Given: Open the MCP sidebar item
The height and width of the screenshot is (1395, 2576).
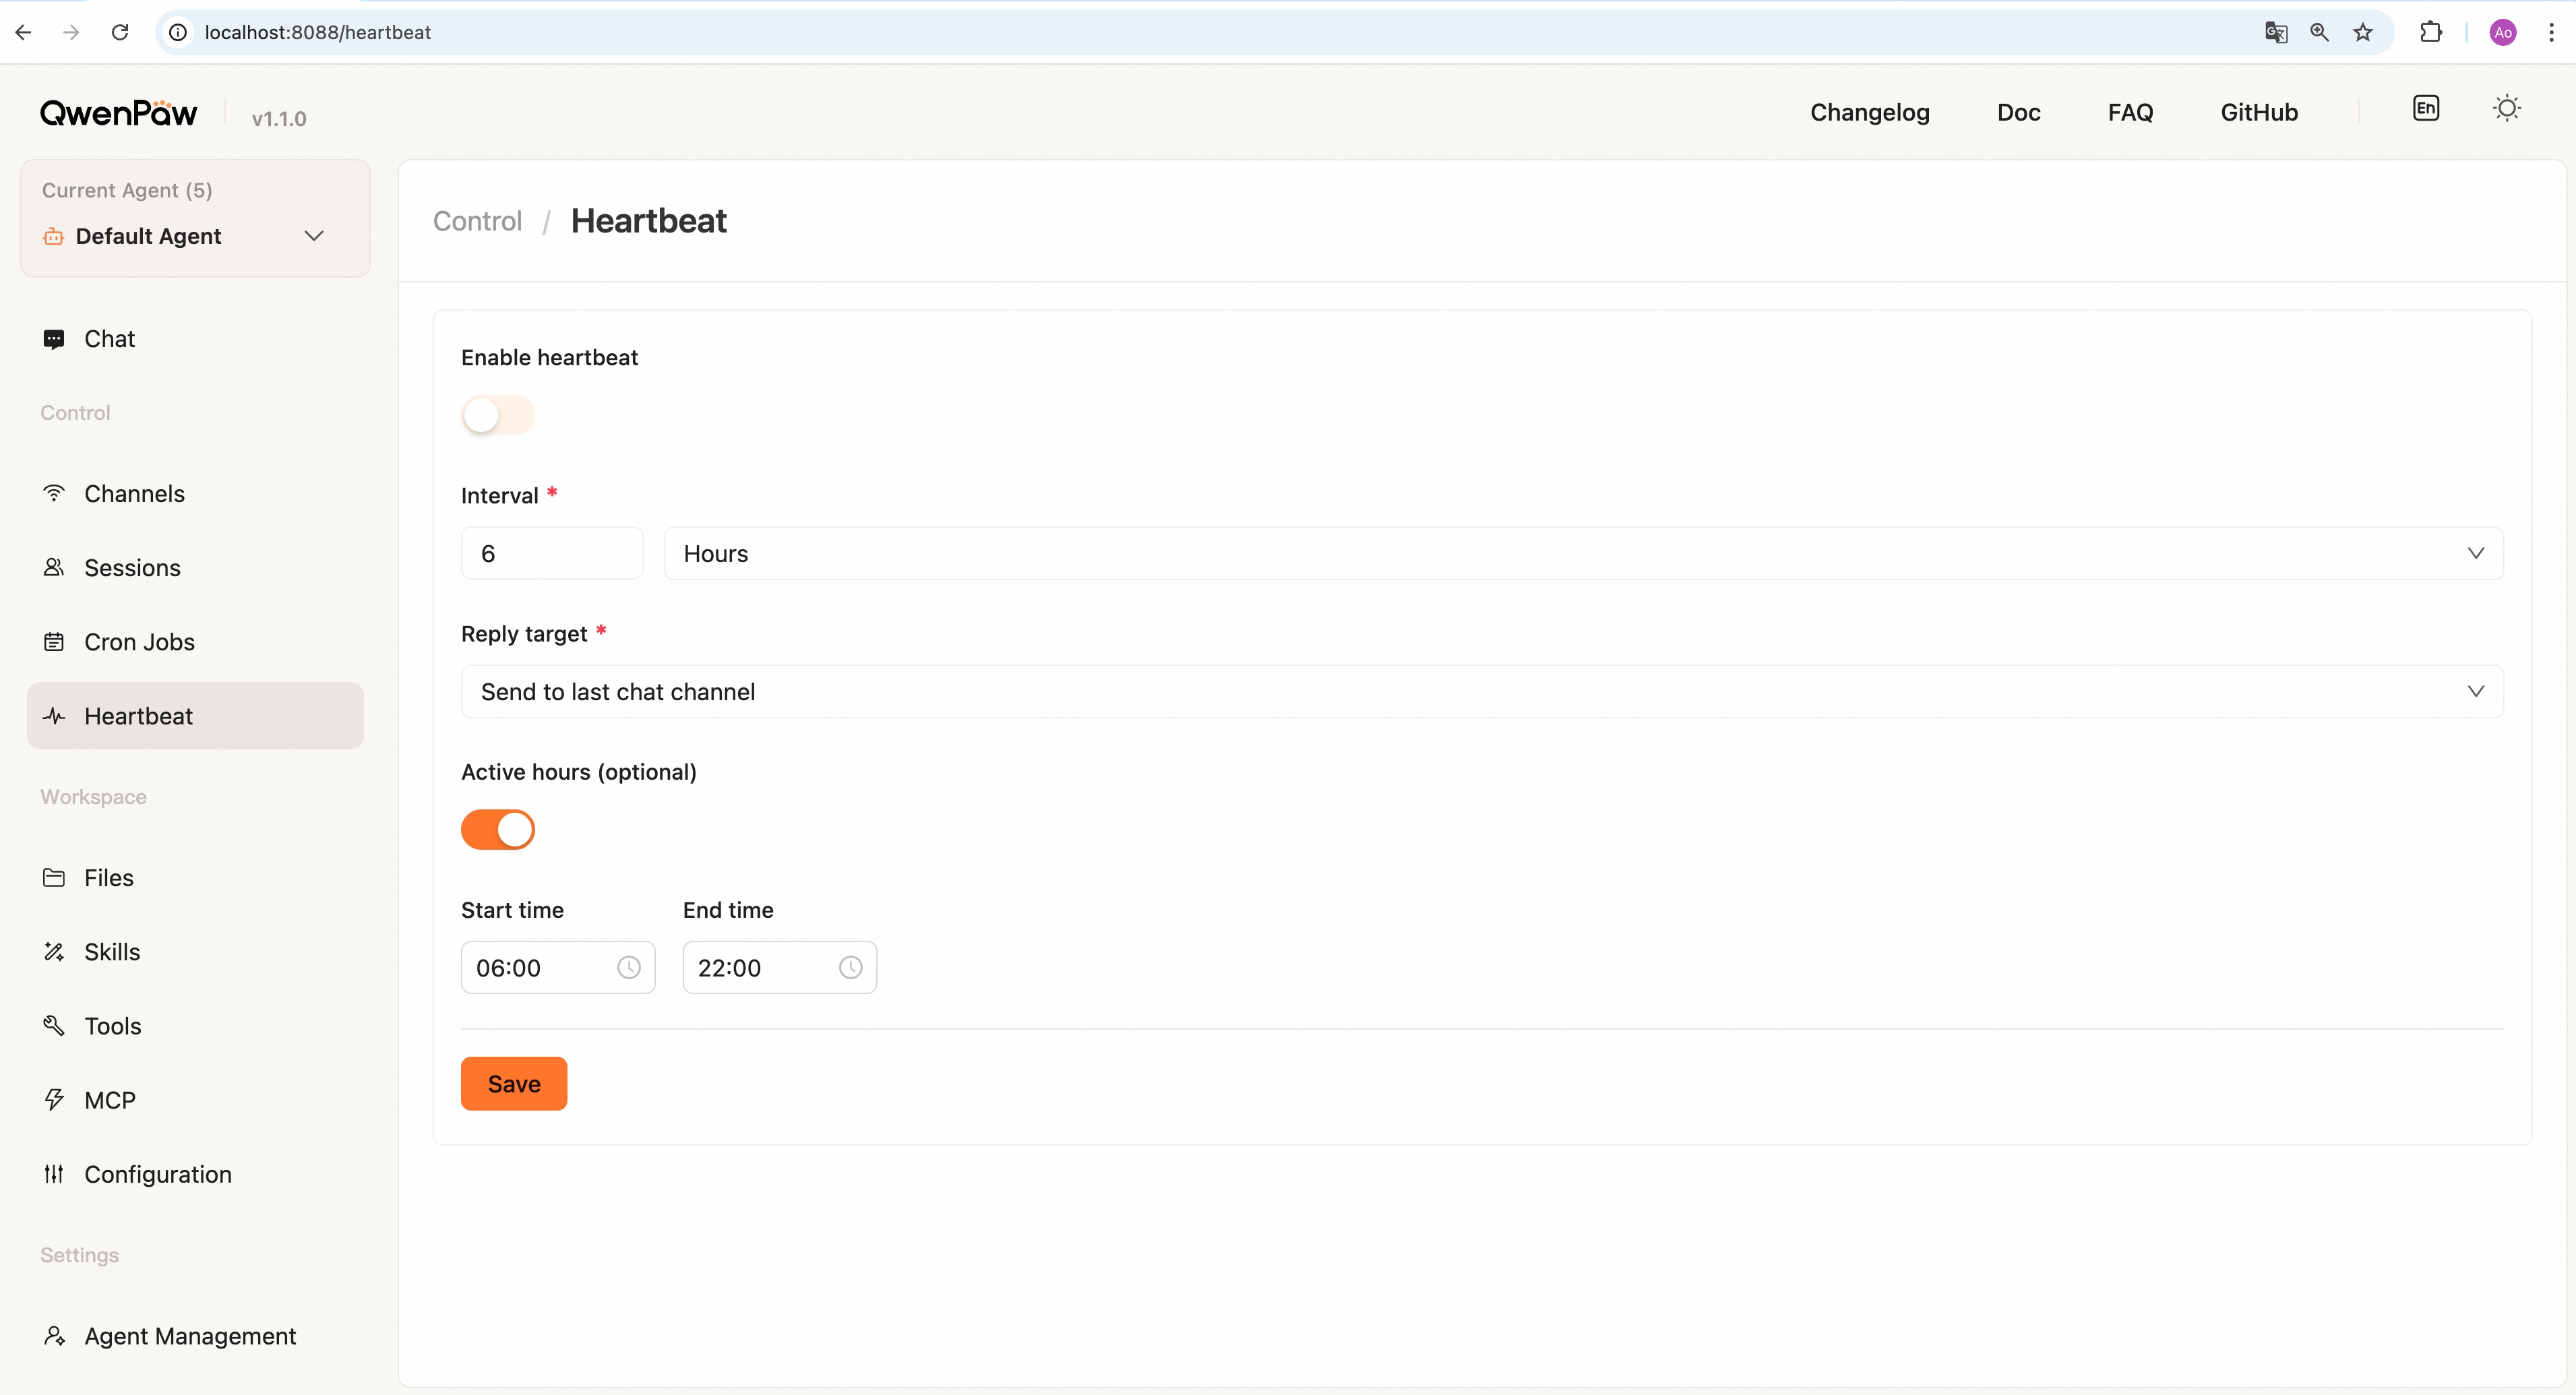Looking at the screenshot, I should point(109,1100).
